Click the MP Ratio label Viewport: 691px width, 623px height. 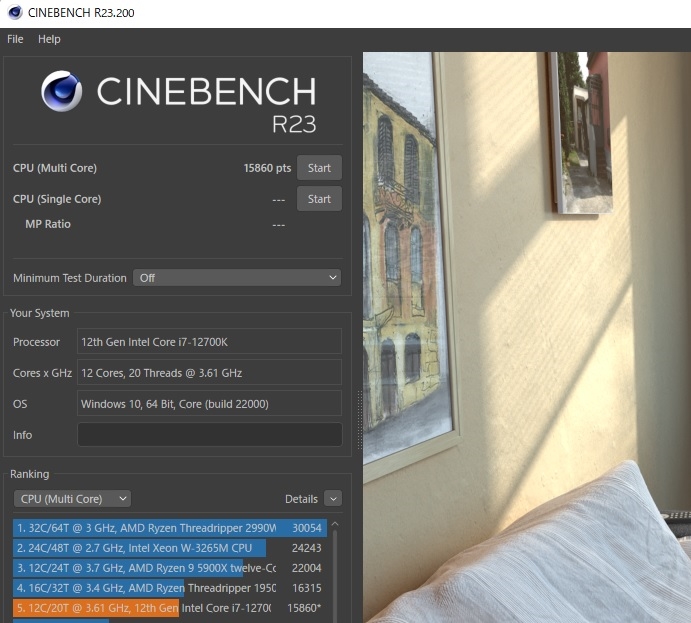(x=48, y=224)
